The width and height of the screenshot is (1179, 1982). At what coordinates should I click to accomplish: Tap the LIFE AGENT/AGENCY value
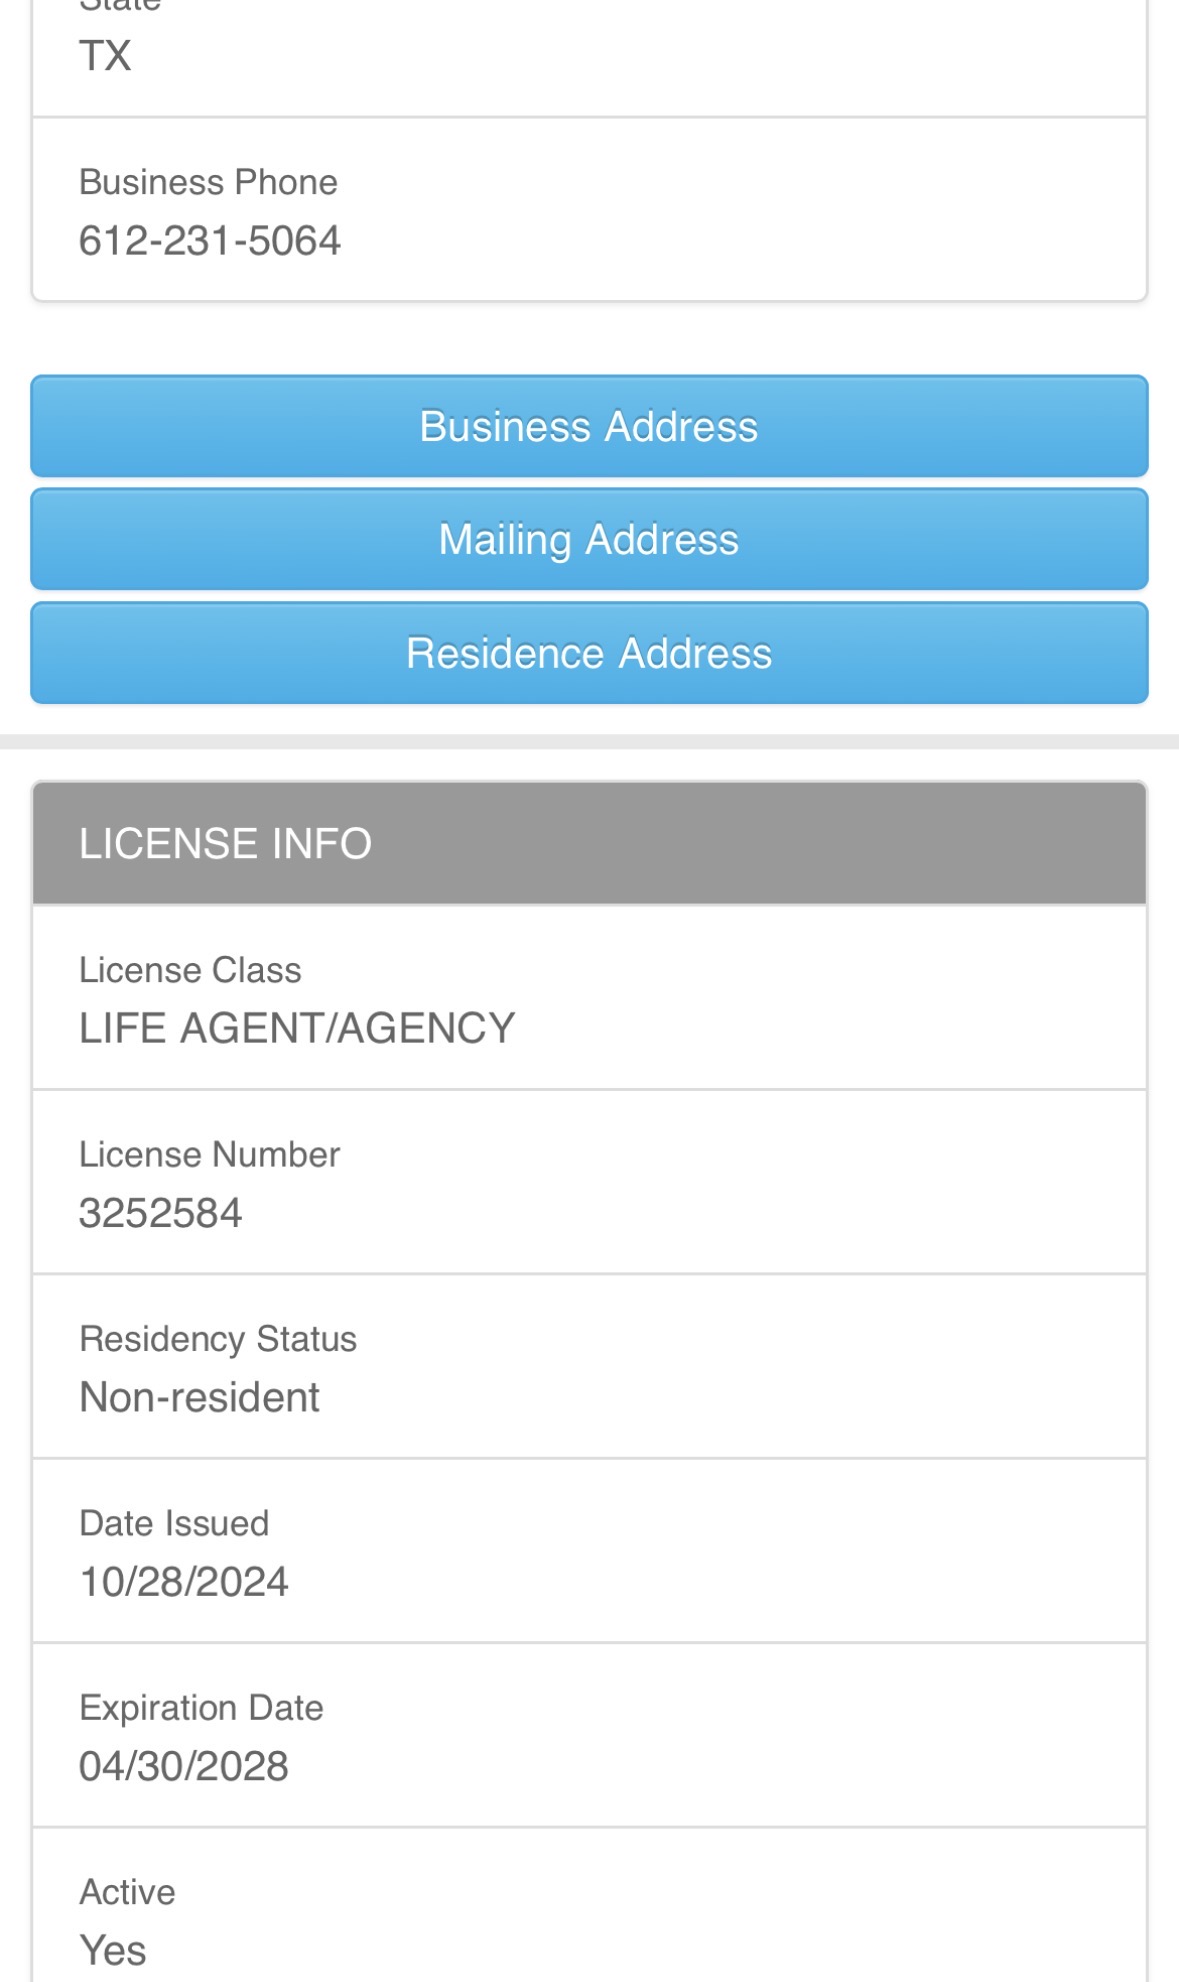(297, 1028)
